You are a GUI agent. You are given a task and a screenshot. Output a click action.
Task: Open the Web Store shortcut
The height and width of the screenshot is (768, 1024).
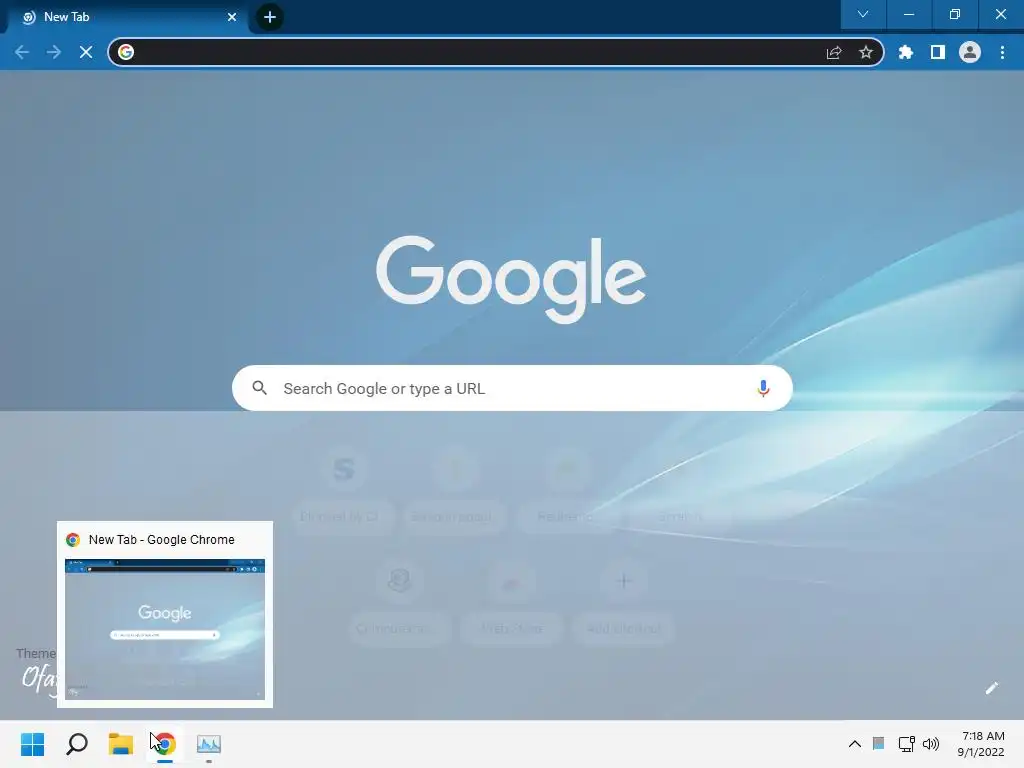tap(511, 600)
